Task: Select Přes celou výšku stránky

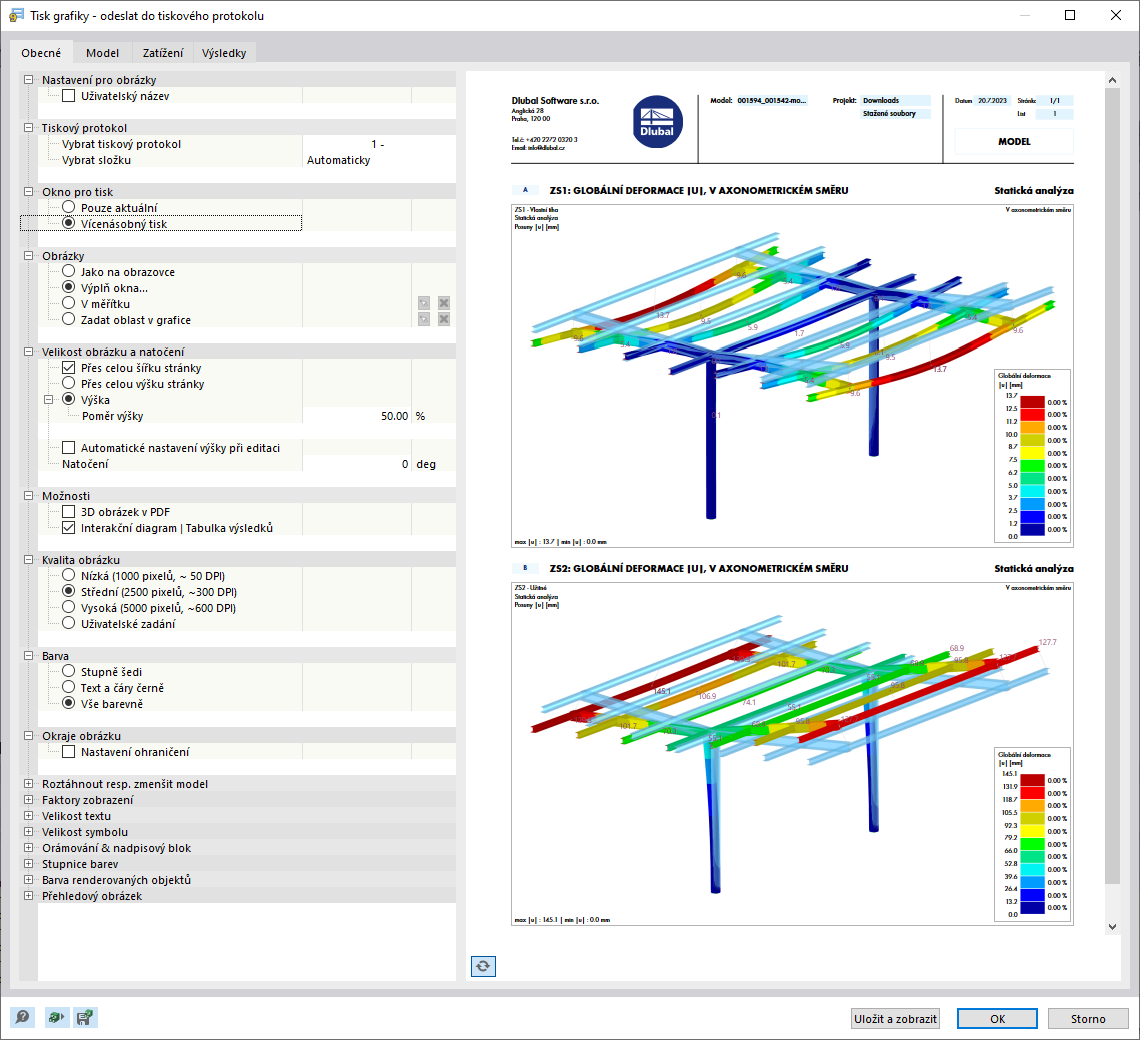Action: 68,383
